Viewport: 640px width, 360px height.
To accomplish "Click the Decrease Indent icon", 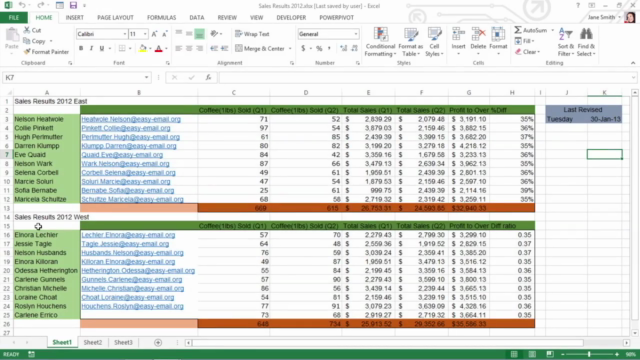I will [x=214, y=49].
